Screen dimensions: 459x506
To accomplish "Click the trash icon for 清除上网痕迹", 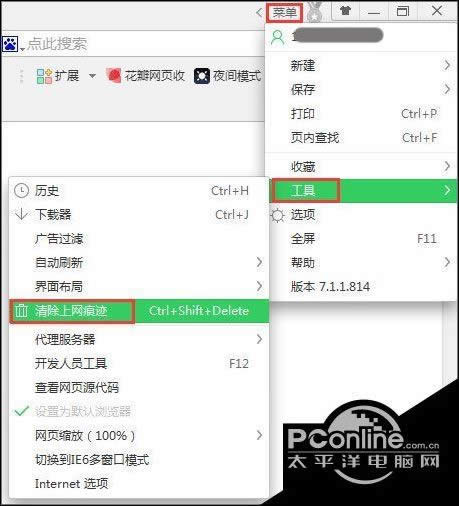I will [x=21, y=311].
